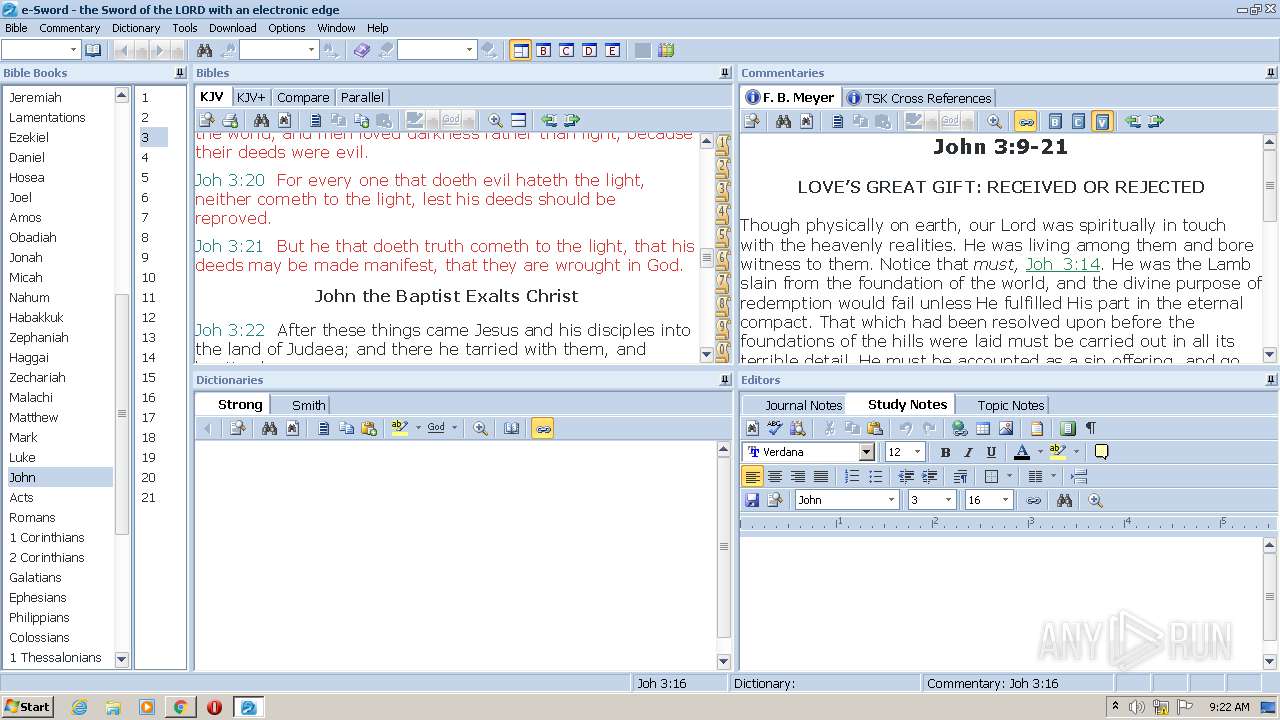The width and height of the screenshot is (1280, 720).
Task: Expand font color dropdown arrow
Action: [1039, 452]
